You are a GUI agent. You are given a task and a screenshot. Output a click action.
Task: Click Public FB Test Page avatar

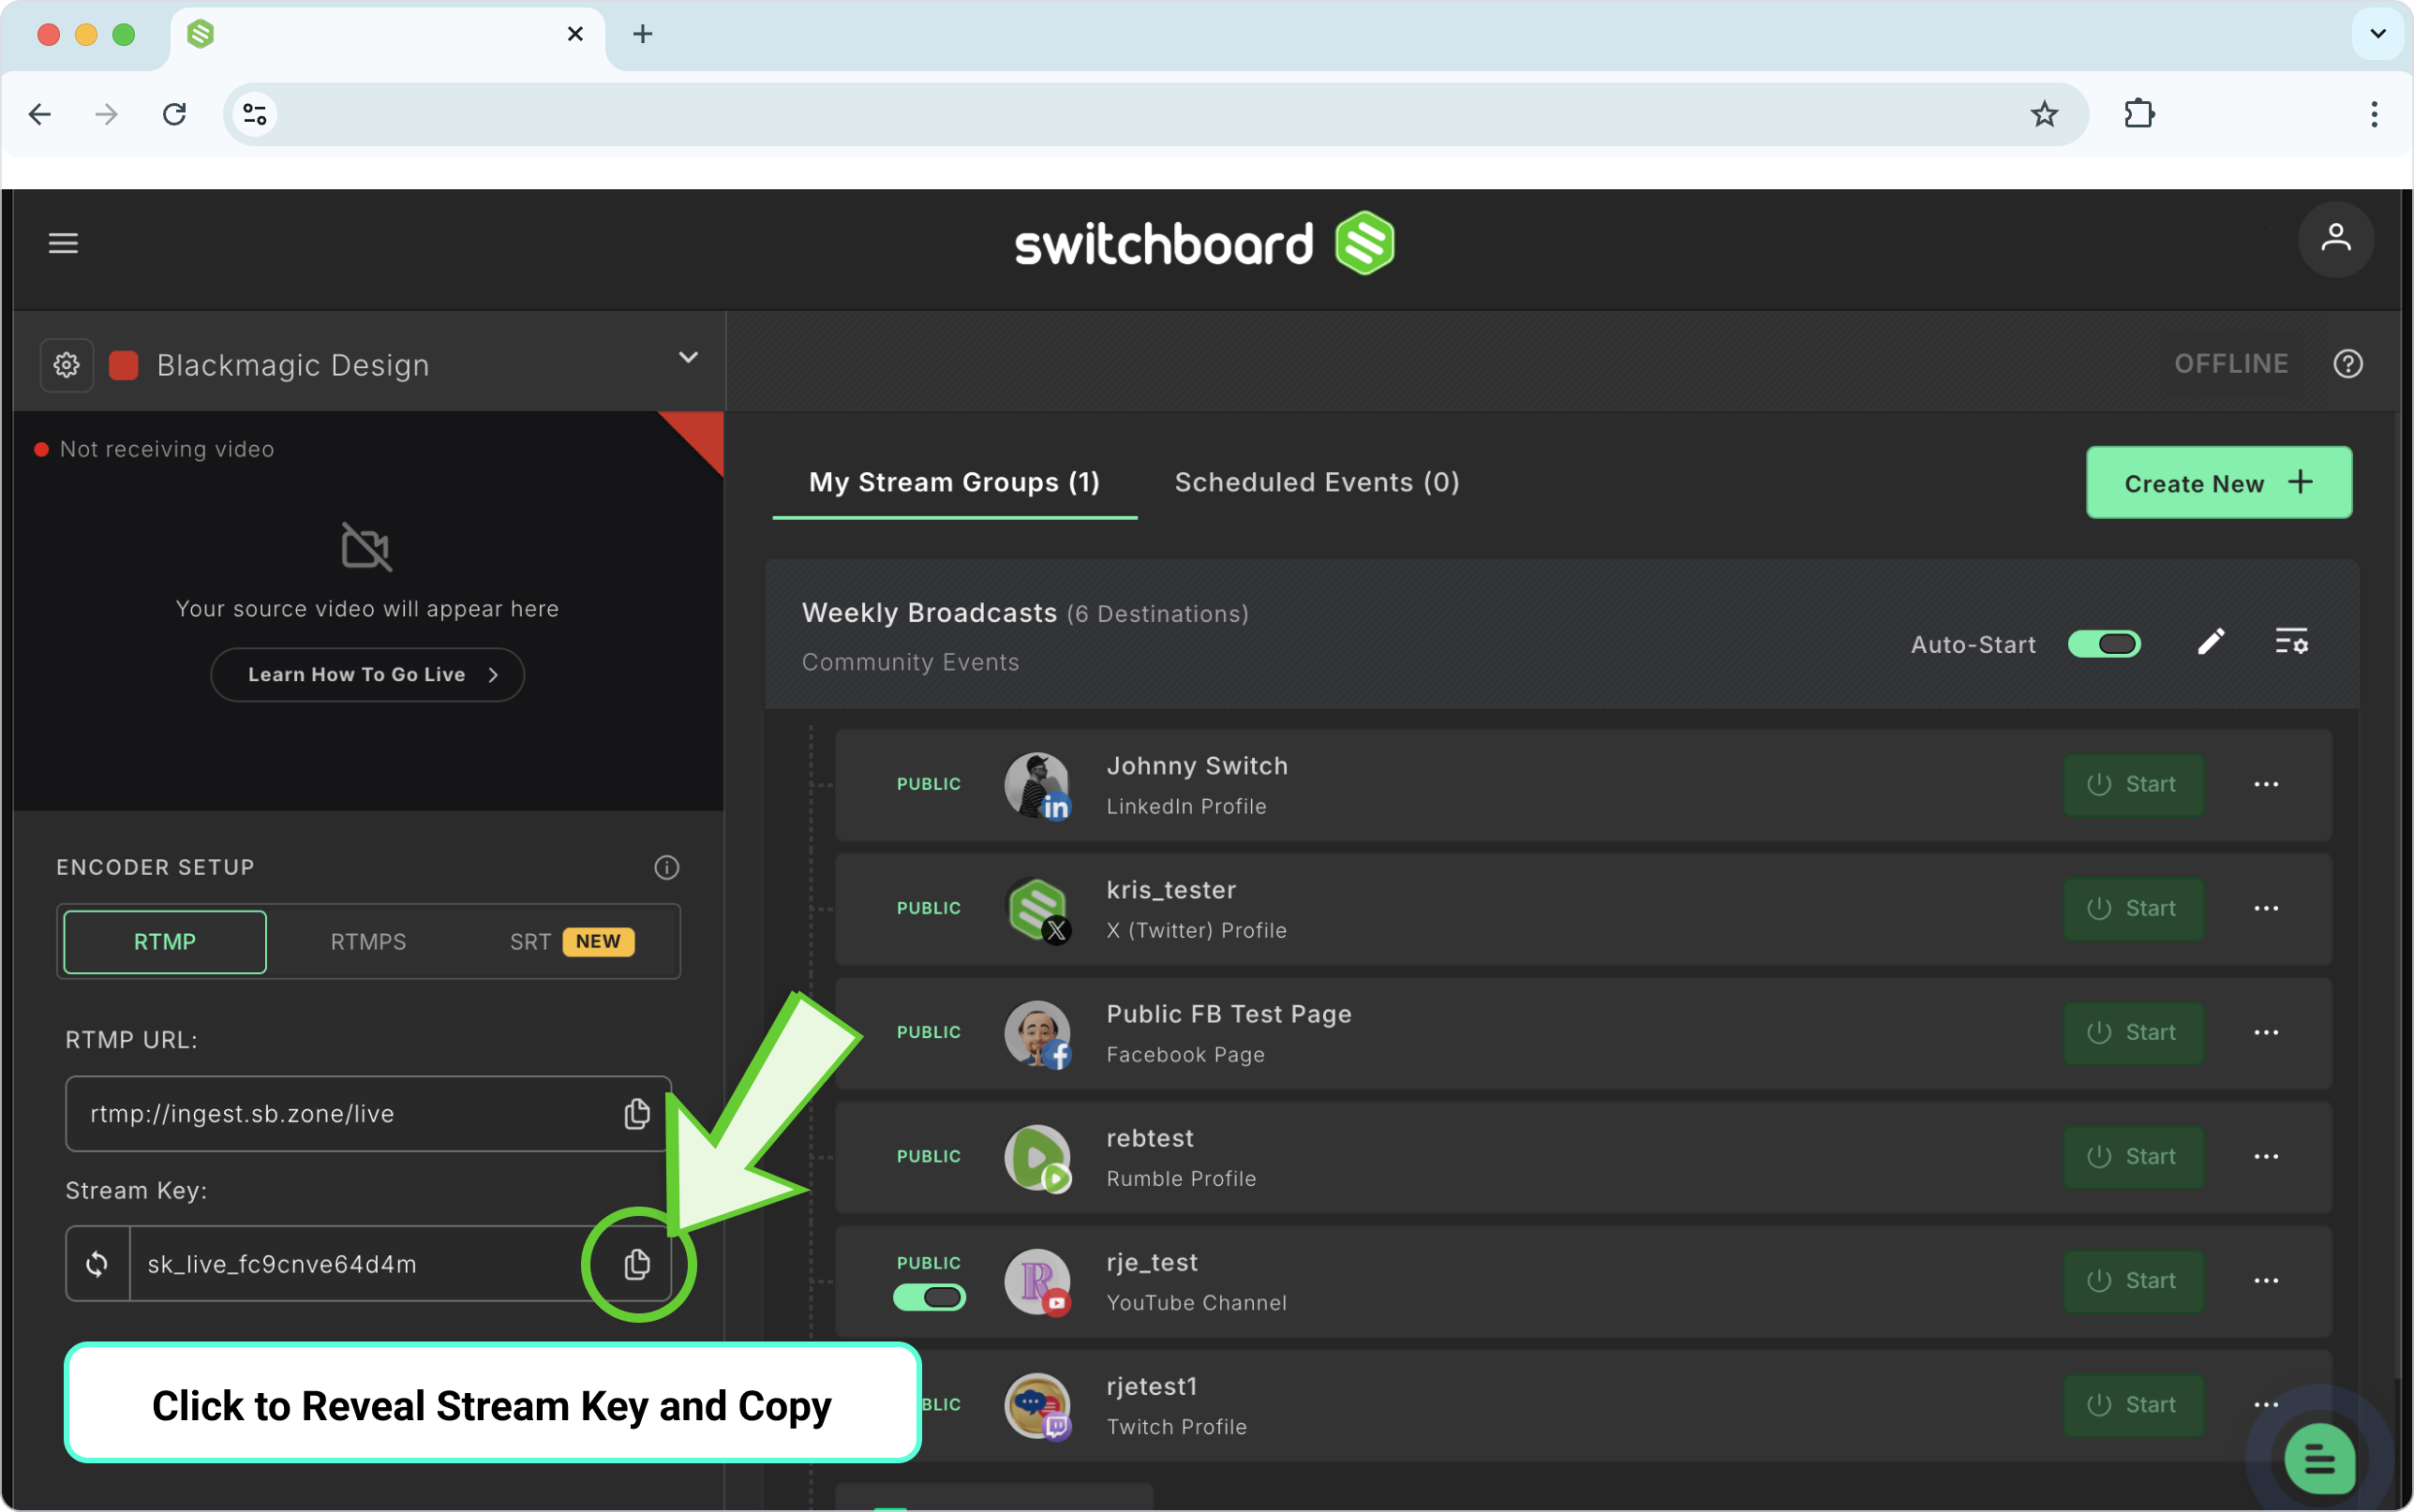tap(1037, 1033)
